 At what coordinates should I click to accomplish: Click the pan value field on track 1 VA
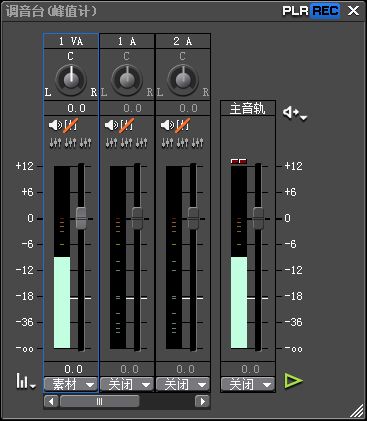click(x=71, y=108)
